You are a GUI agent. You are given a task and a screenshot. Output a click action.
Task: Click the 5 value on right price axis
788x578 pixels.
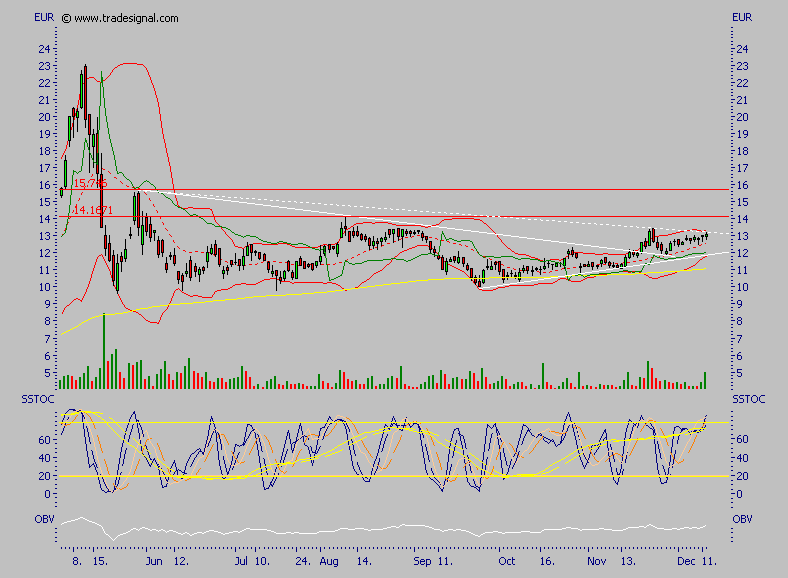tap(739, 373)
